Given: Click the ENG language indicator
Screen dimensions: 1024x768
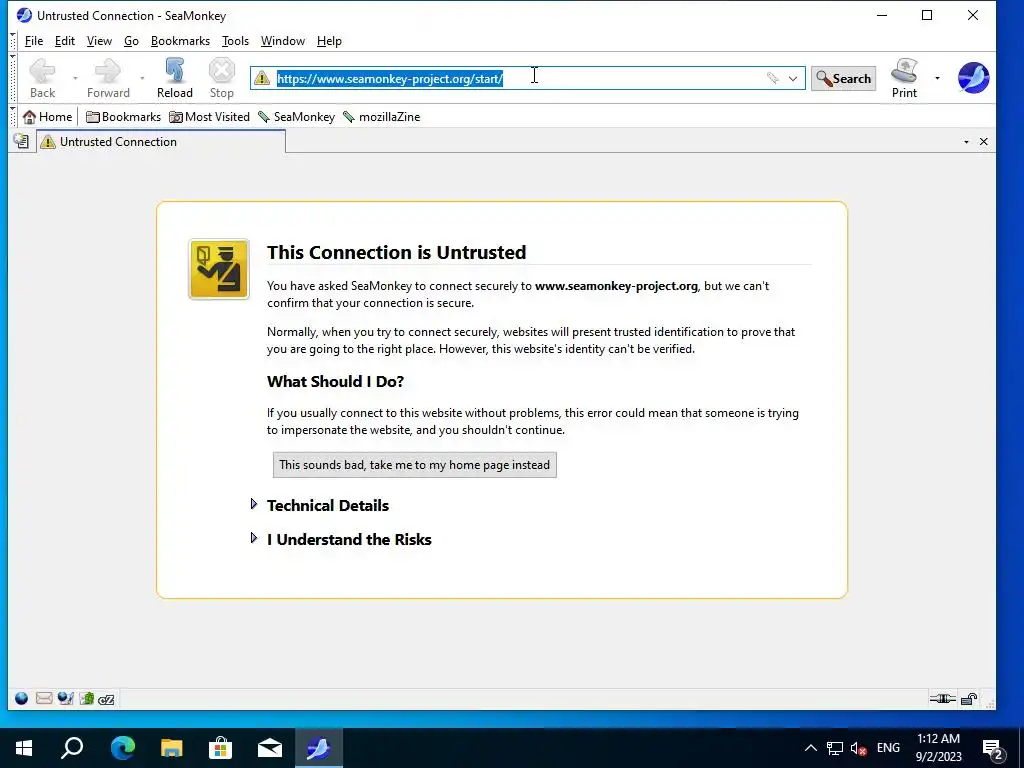Looking at the screenshot, I should click(x=888, y=748).
